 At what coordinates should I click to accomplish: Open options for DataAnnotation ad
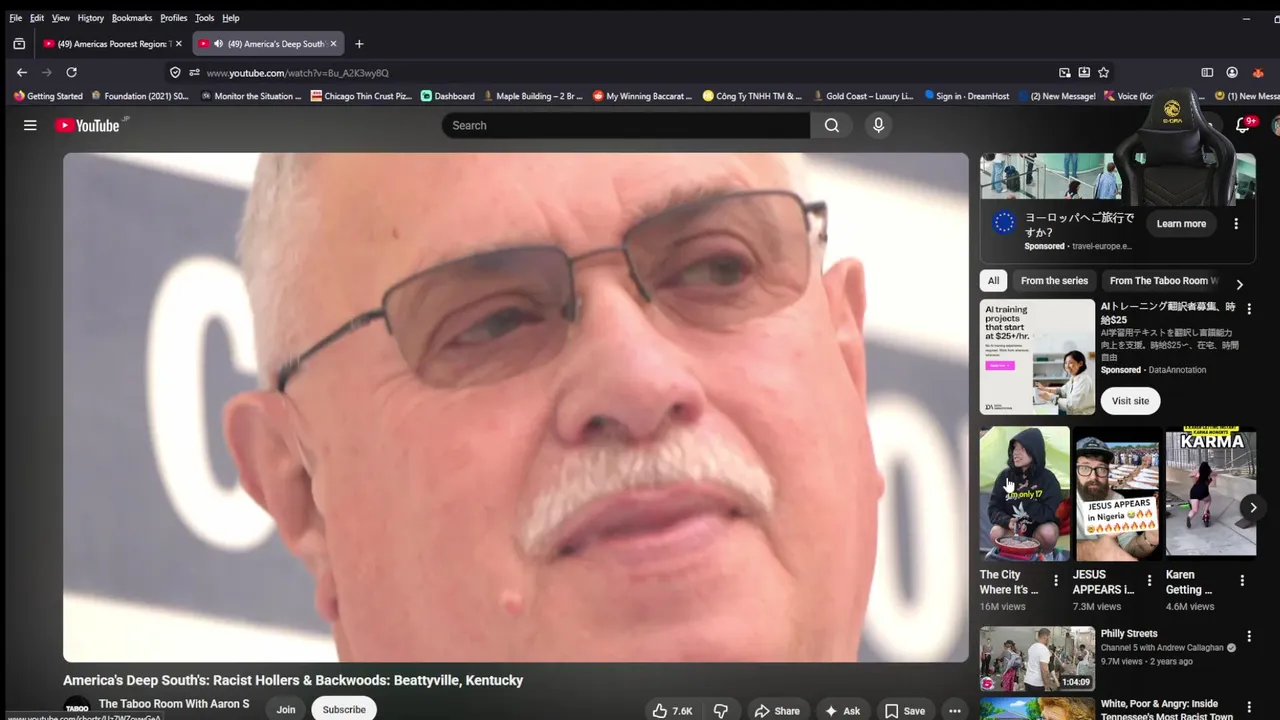[1249, 309]
